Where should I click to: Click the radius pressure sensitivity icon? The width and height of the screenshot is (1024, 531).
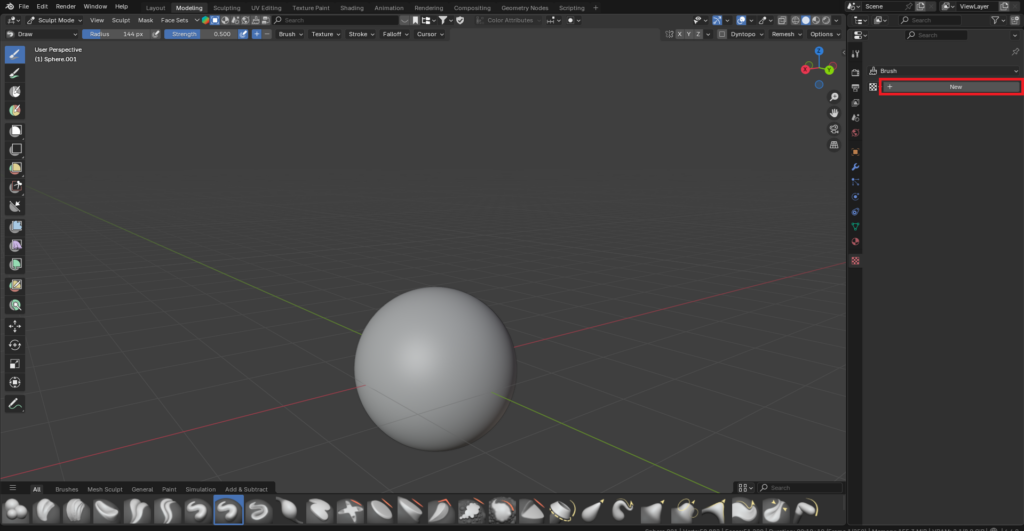point(156,34)
